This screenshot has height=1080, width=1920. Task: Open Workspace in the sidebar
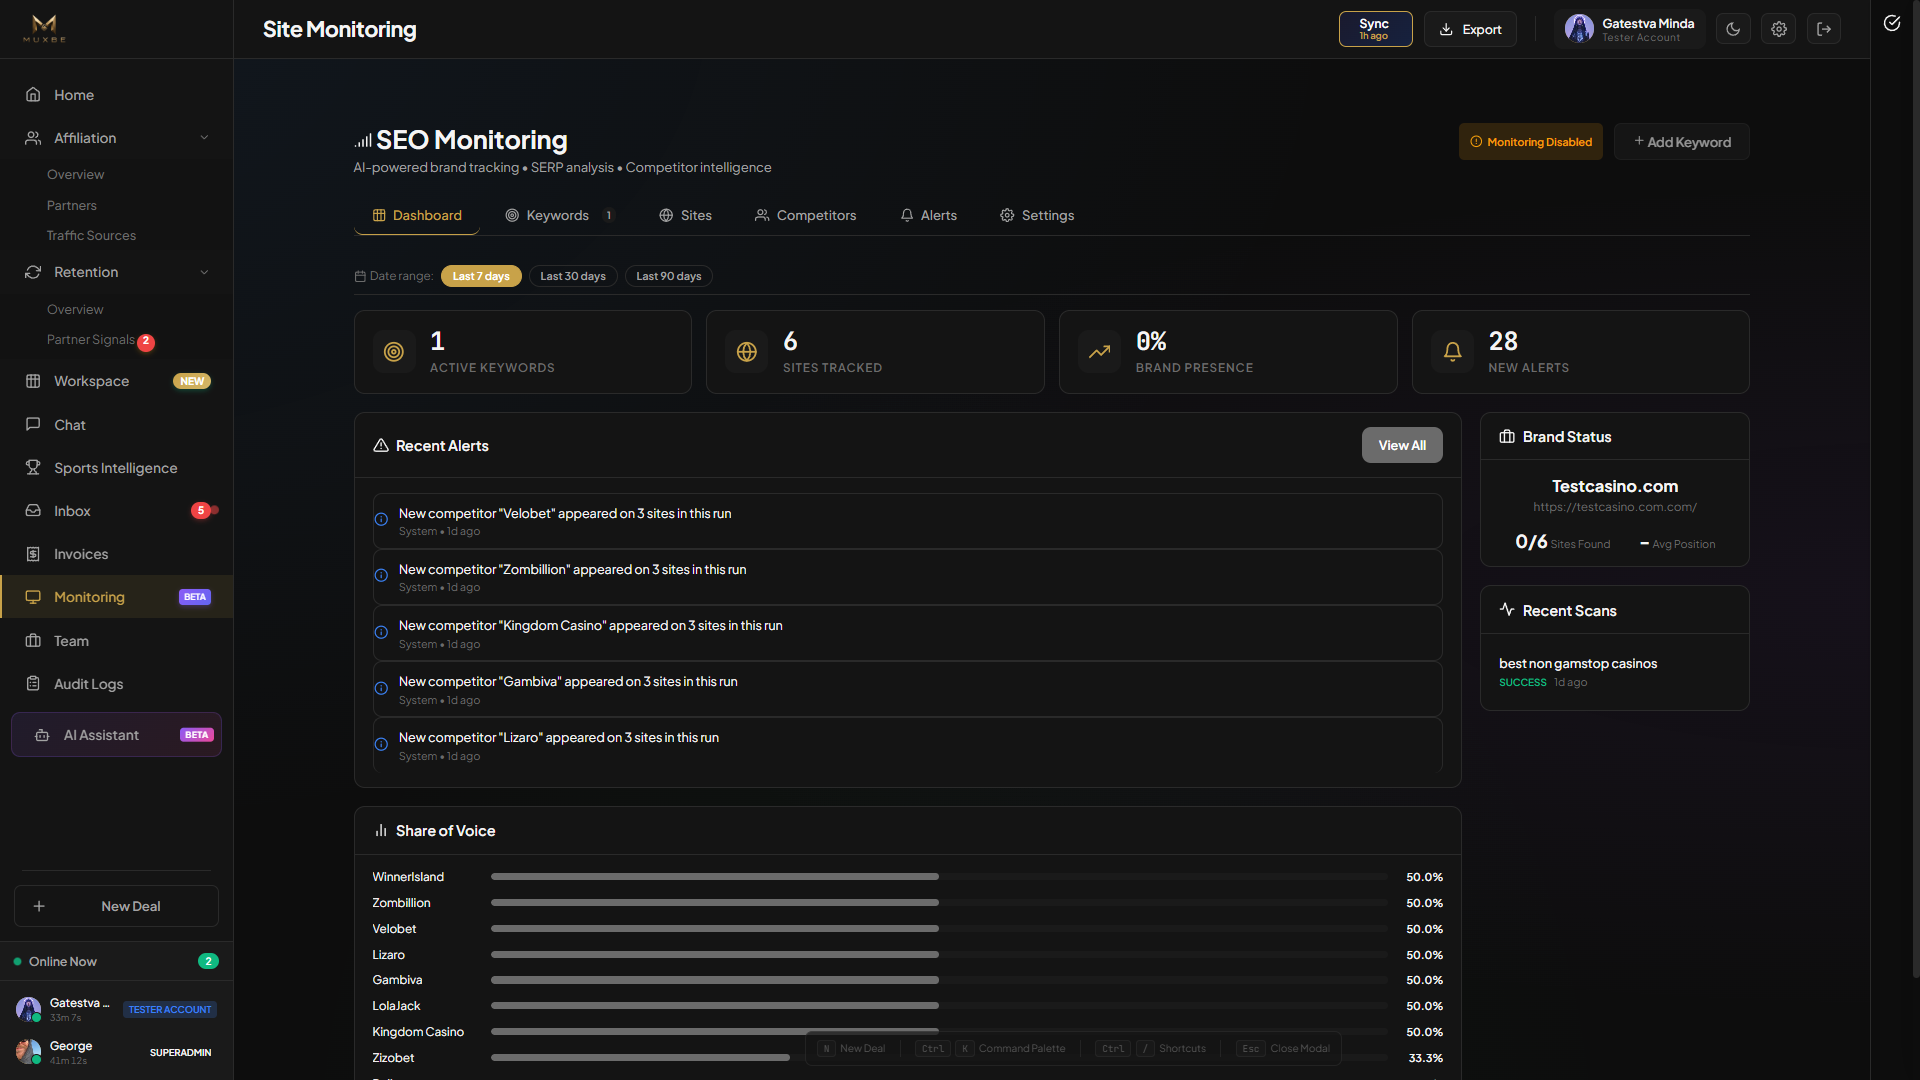pos(116,381)
